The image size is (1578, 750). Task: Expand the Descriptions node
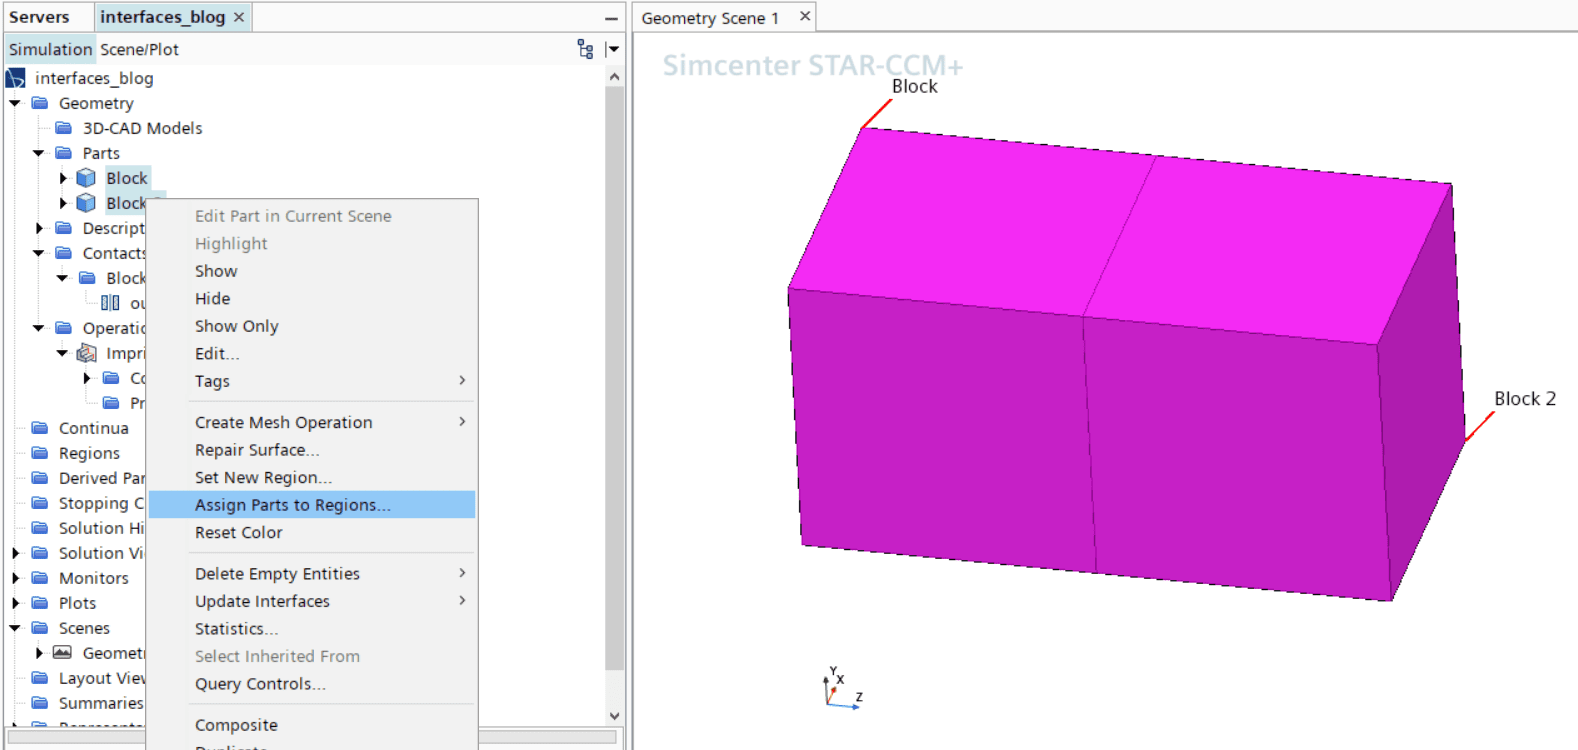pyautogui.click(x=39, y=228)
